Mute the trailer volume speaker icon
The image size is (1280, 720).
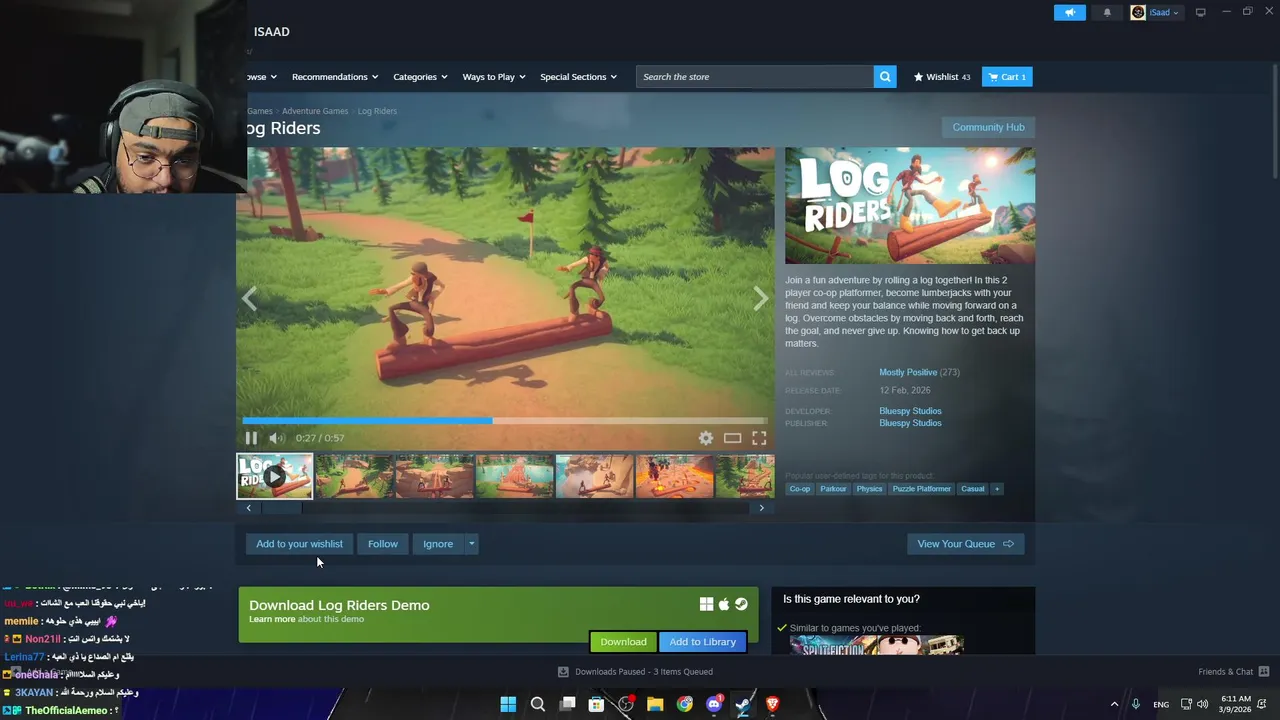[x=277, y=438]
